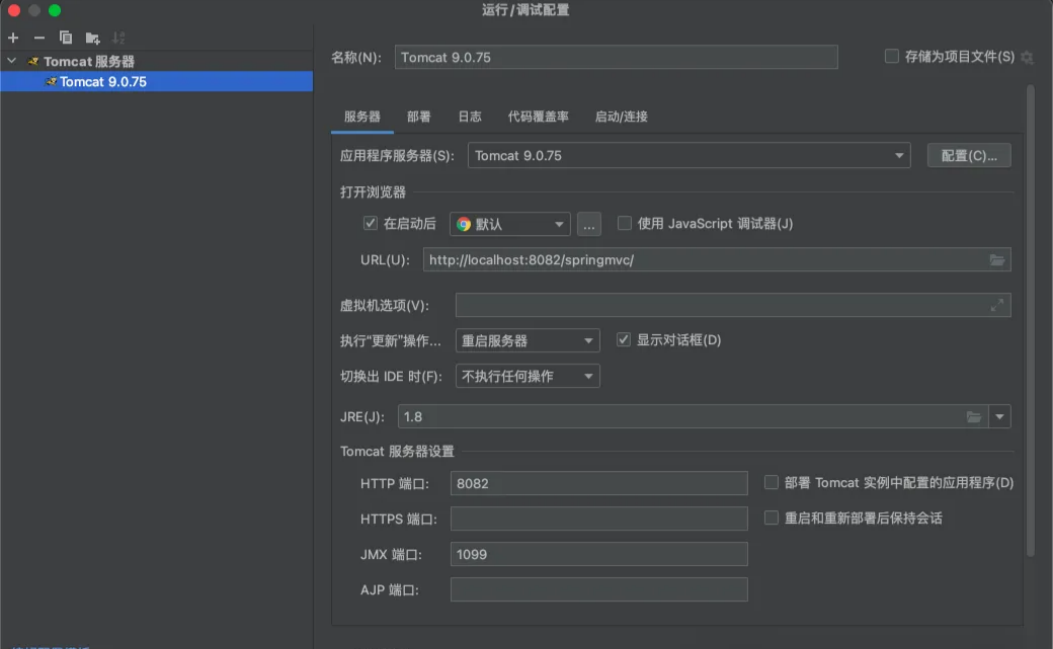This screenshot has width=1053, height=649.
Task: Click the HTTPS 端口 field
Action: coord(599,519)
